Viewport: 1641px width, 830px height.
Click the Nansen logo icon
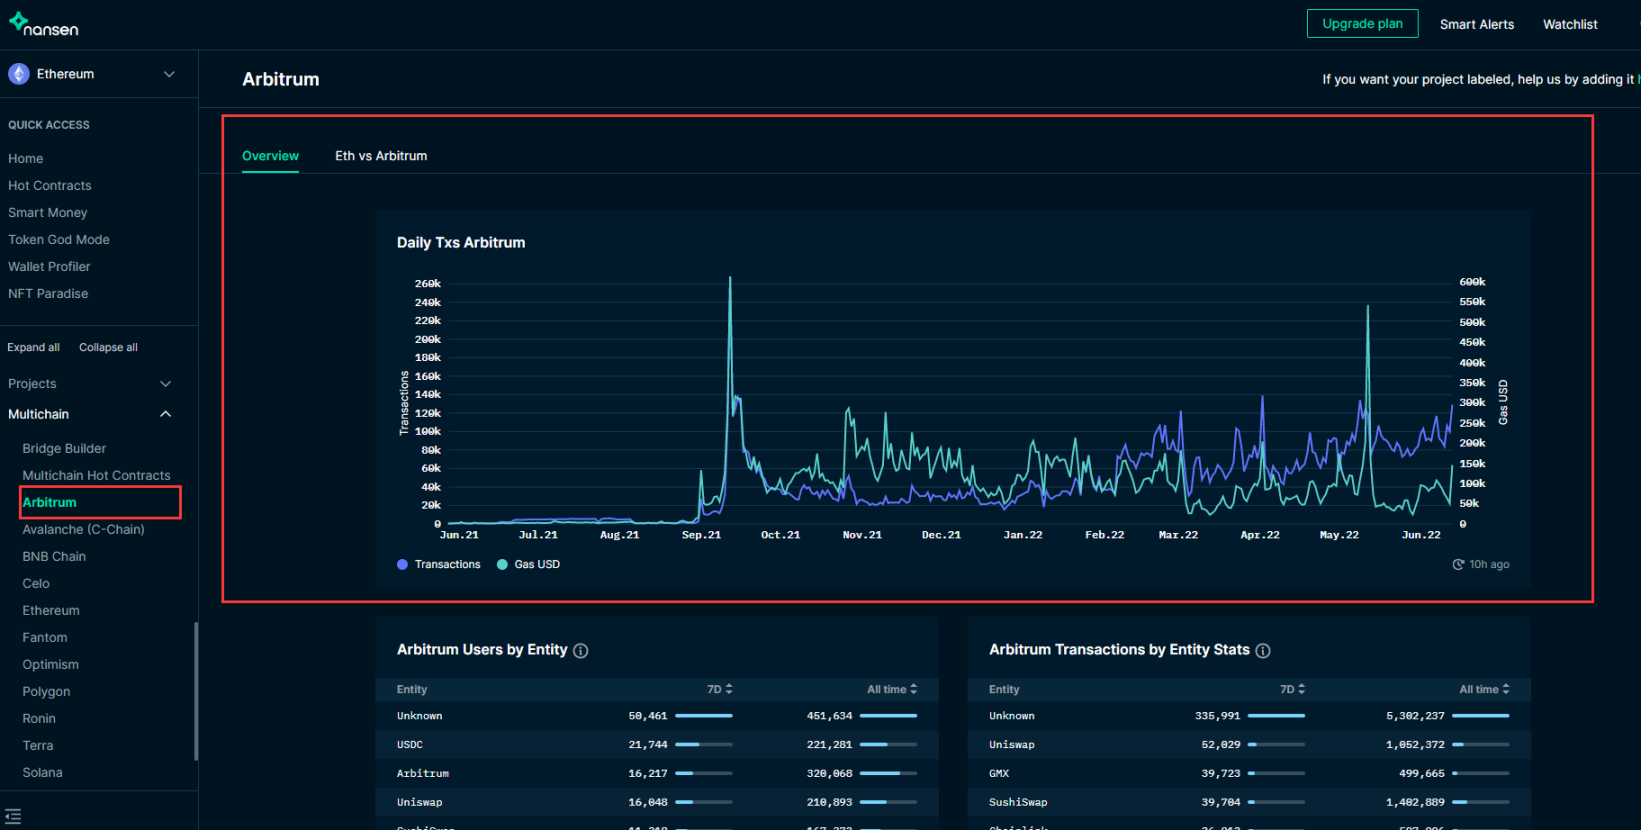tap(18, 21)
